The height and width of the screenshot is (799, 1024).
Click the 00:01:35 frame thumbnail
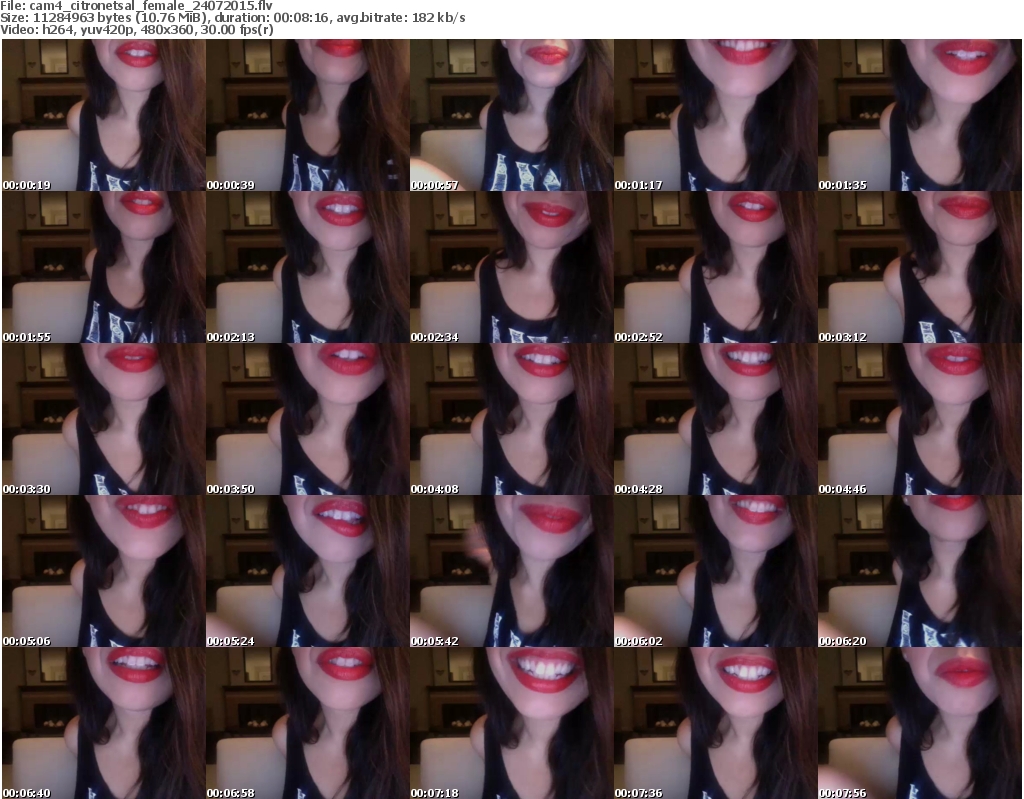pos(919,115)
